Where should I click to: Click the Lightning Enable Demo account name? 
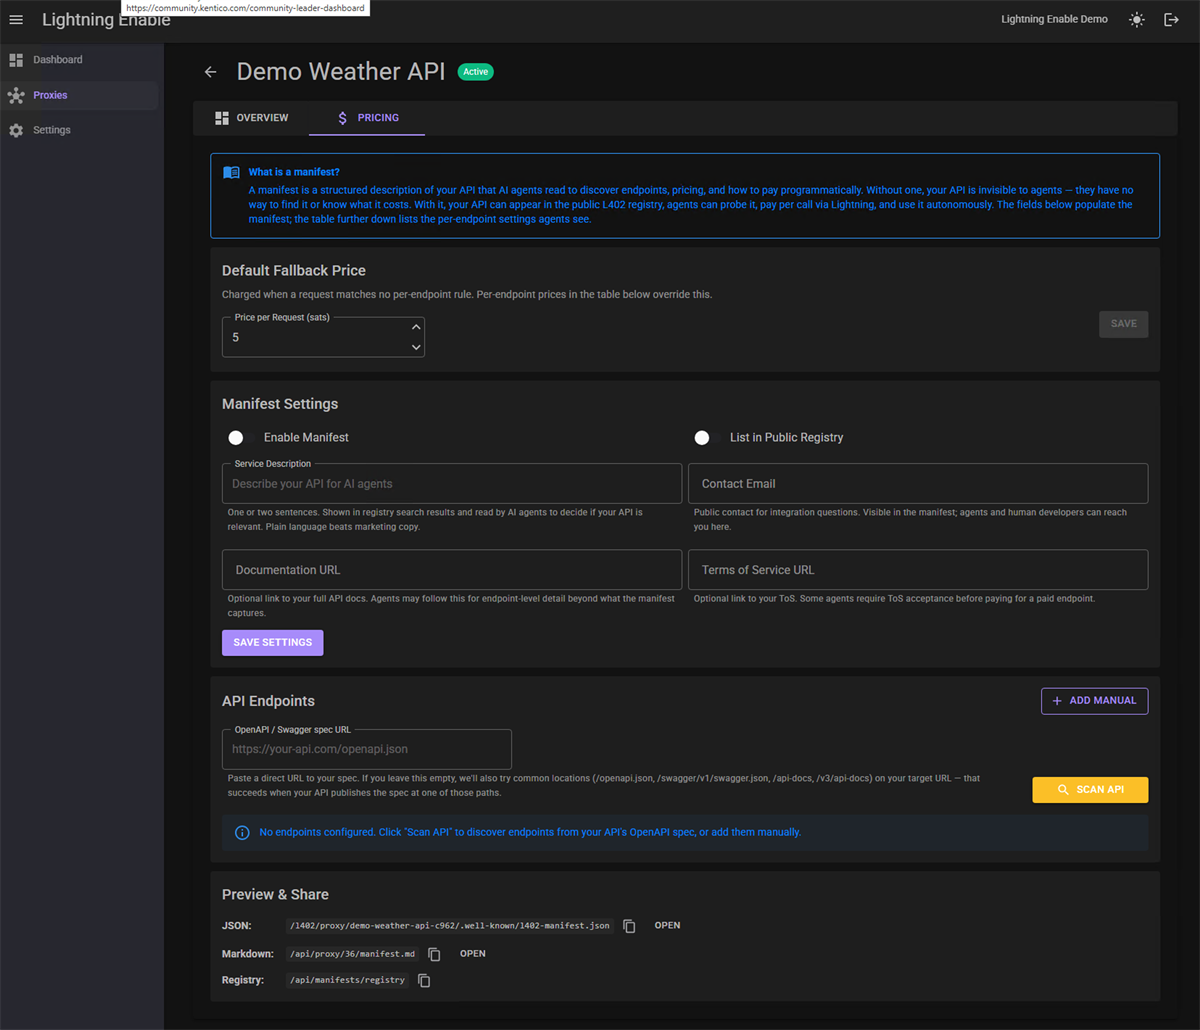click(1054, 20)
